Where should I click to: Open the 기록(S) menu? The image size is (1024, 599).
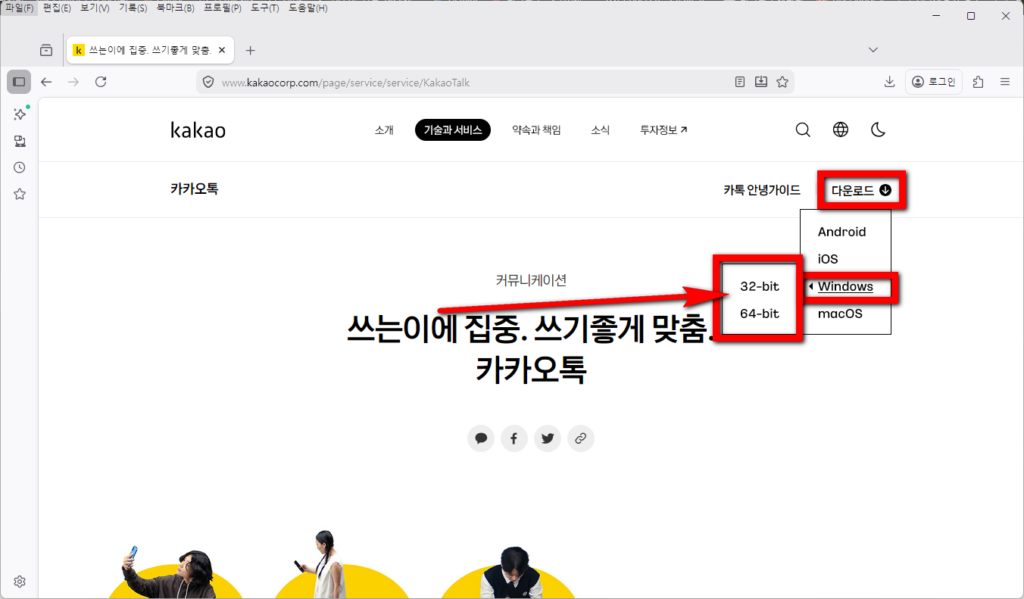point(133,8)
